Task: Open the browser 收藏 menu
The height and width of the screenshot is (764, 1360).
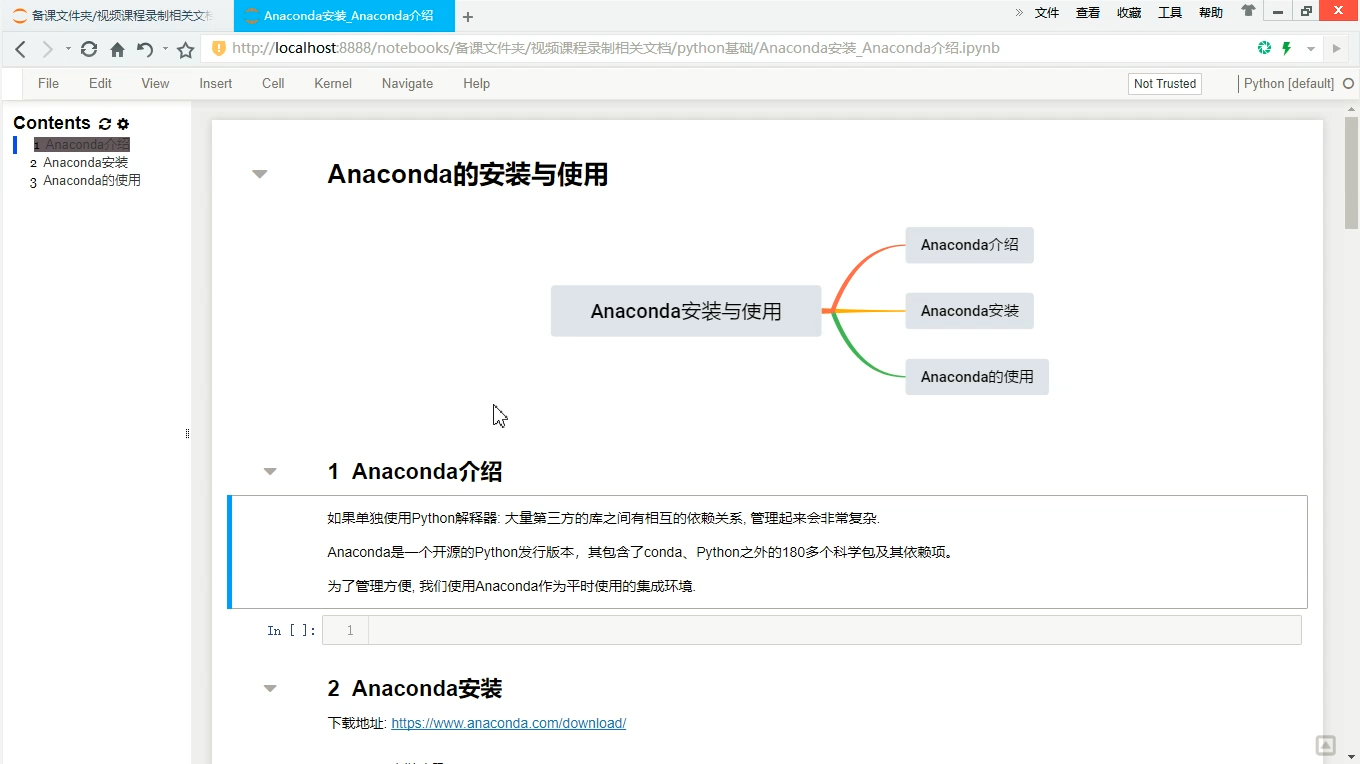Action: tap(1129, 13)
